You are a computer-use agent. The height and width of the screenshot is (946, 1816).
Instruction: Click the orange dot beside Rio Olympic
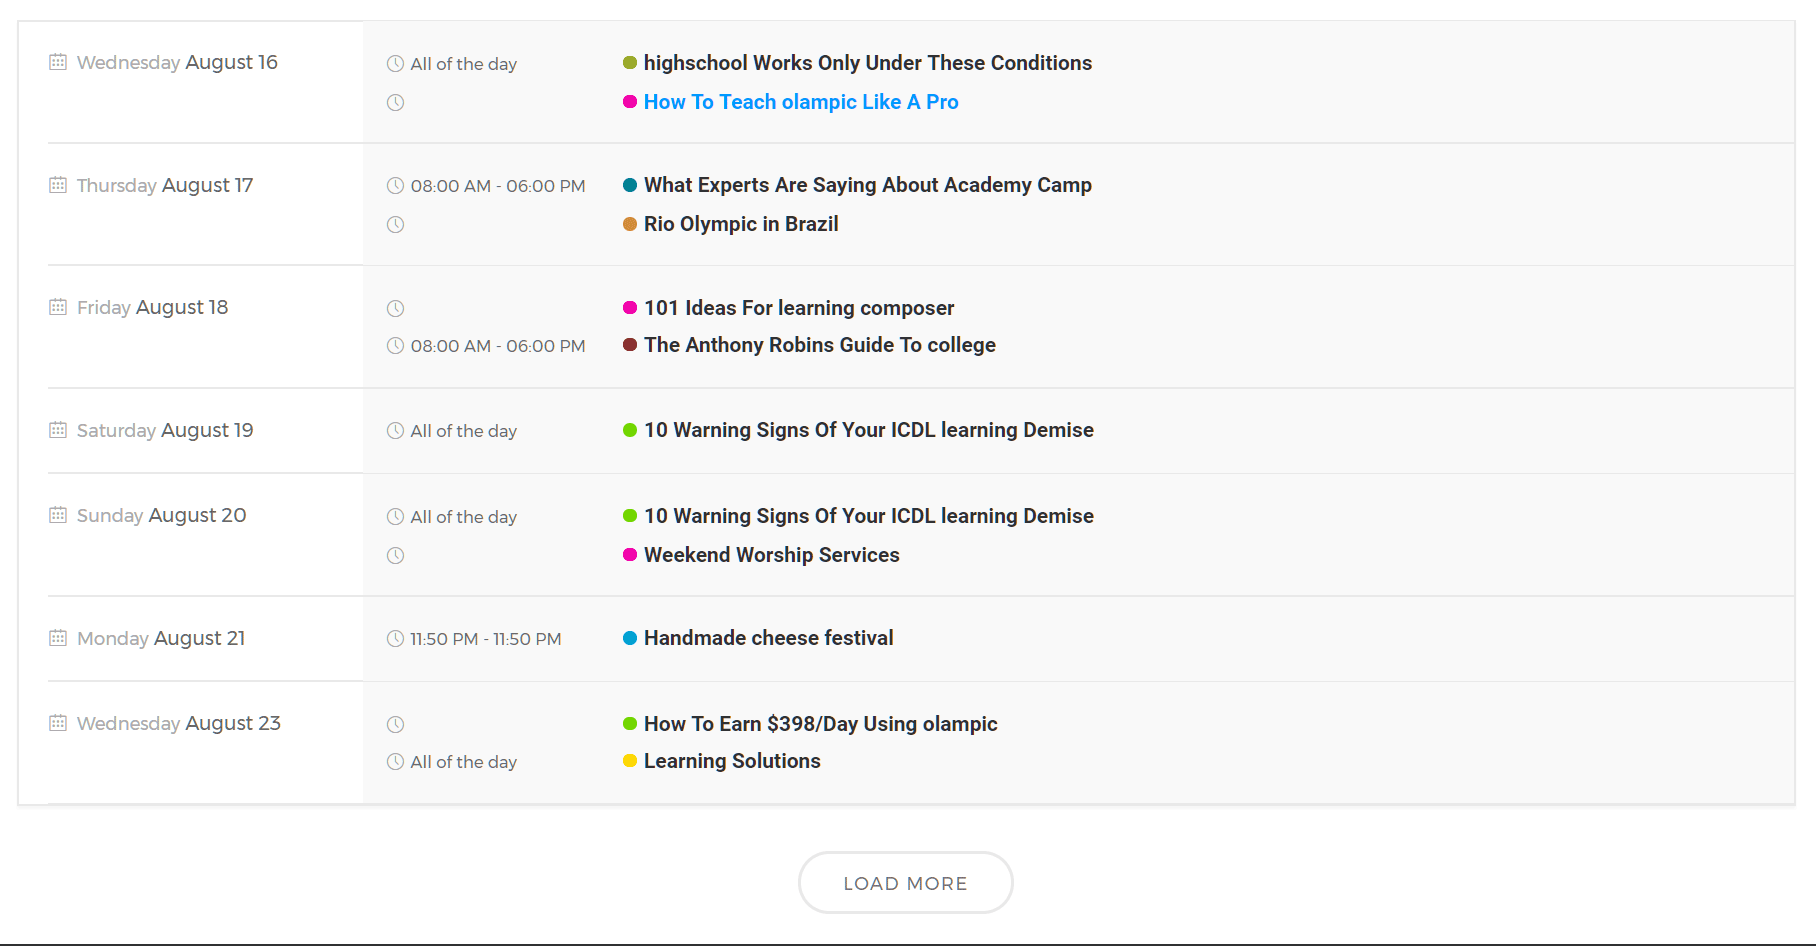click(630, 224)
